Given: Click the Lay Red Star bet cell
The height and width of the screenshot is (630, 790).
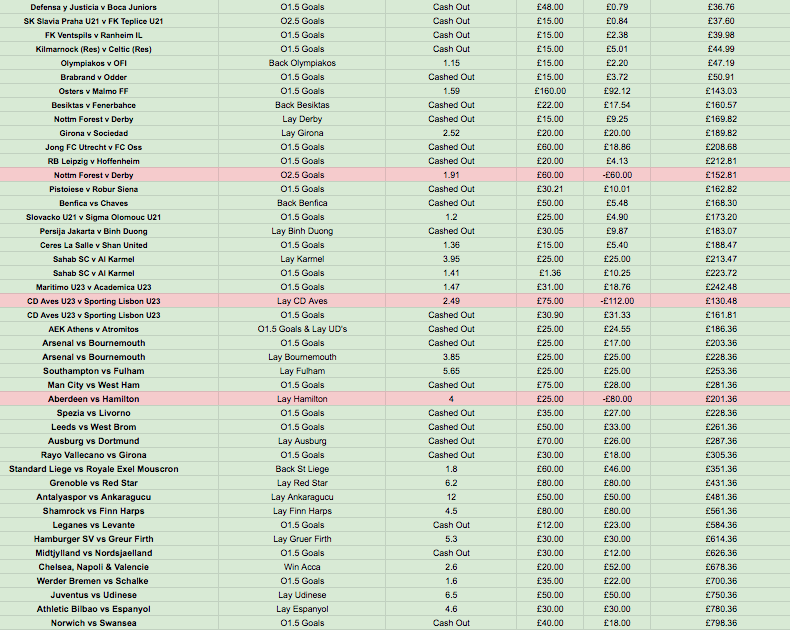Looking at the screenshot, I should tap(302, 483).
